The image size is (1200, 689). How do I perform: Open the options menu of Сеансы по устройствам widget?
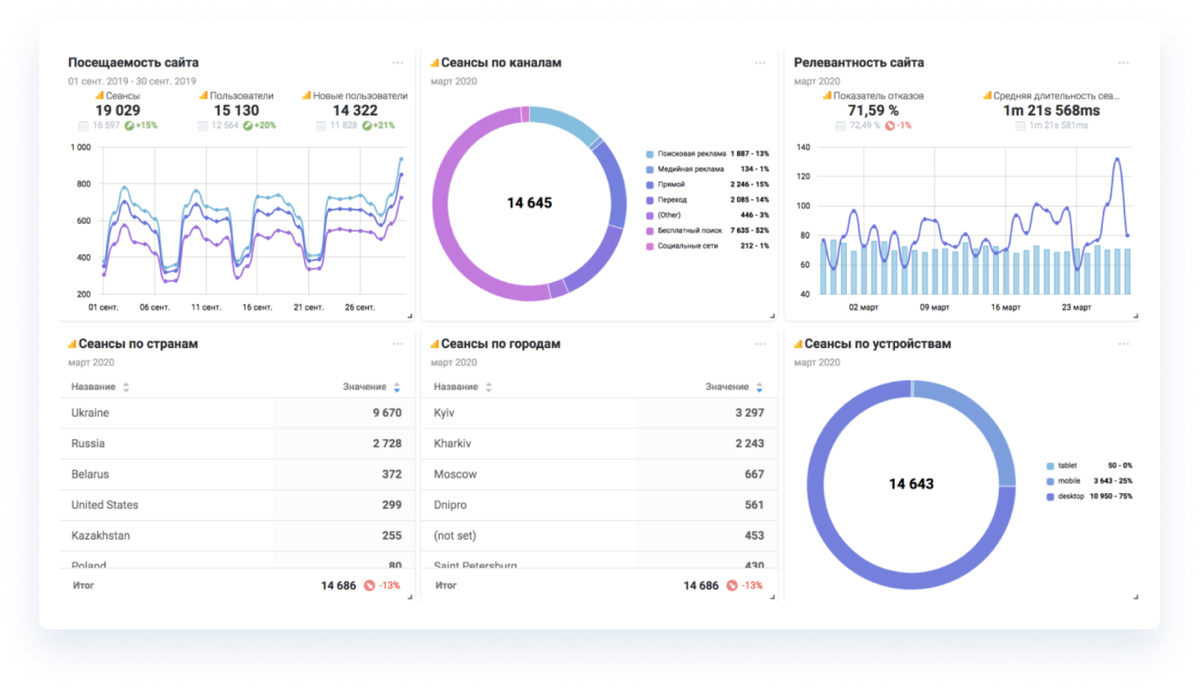[1123, 344]
